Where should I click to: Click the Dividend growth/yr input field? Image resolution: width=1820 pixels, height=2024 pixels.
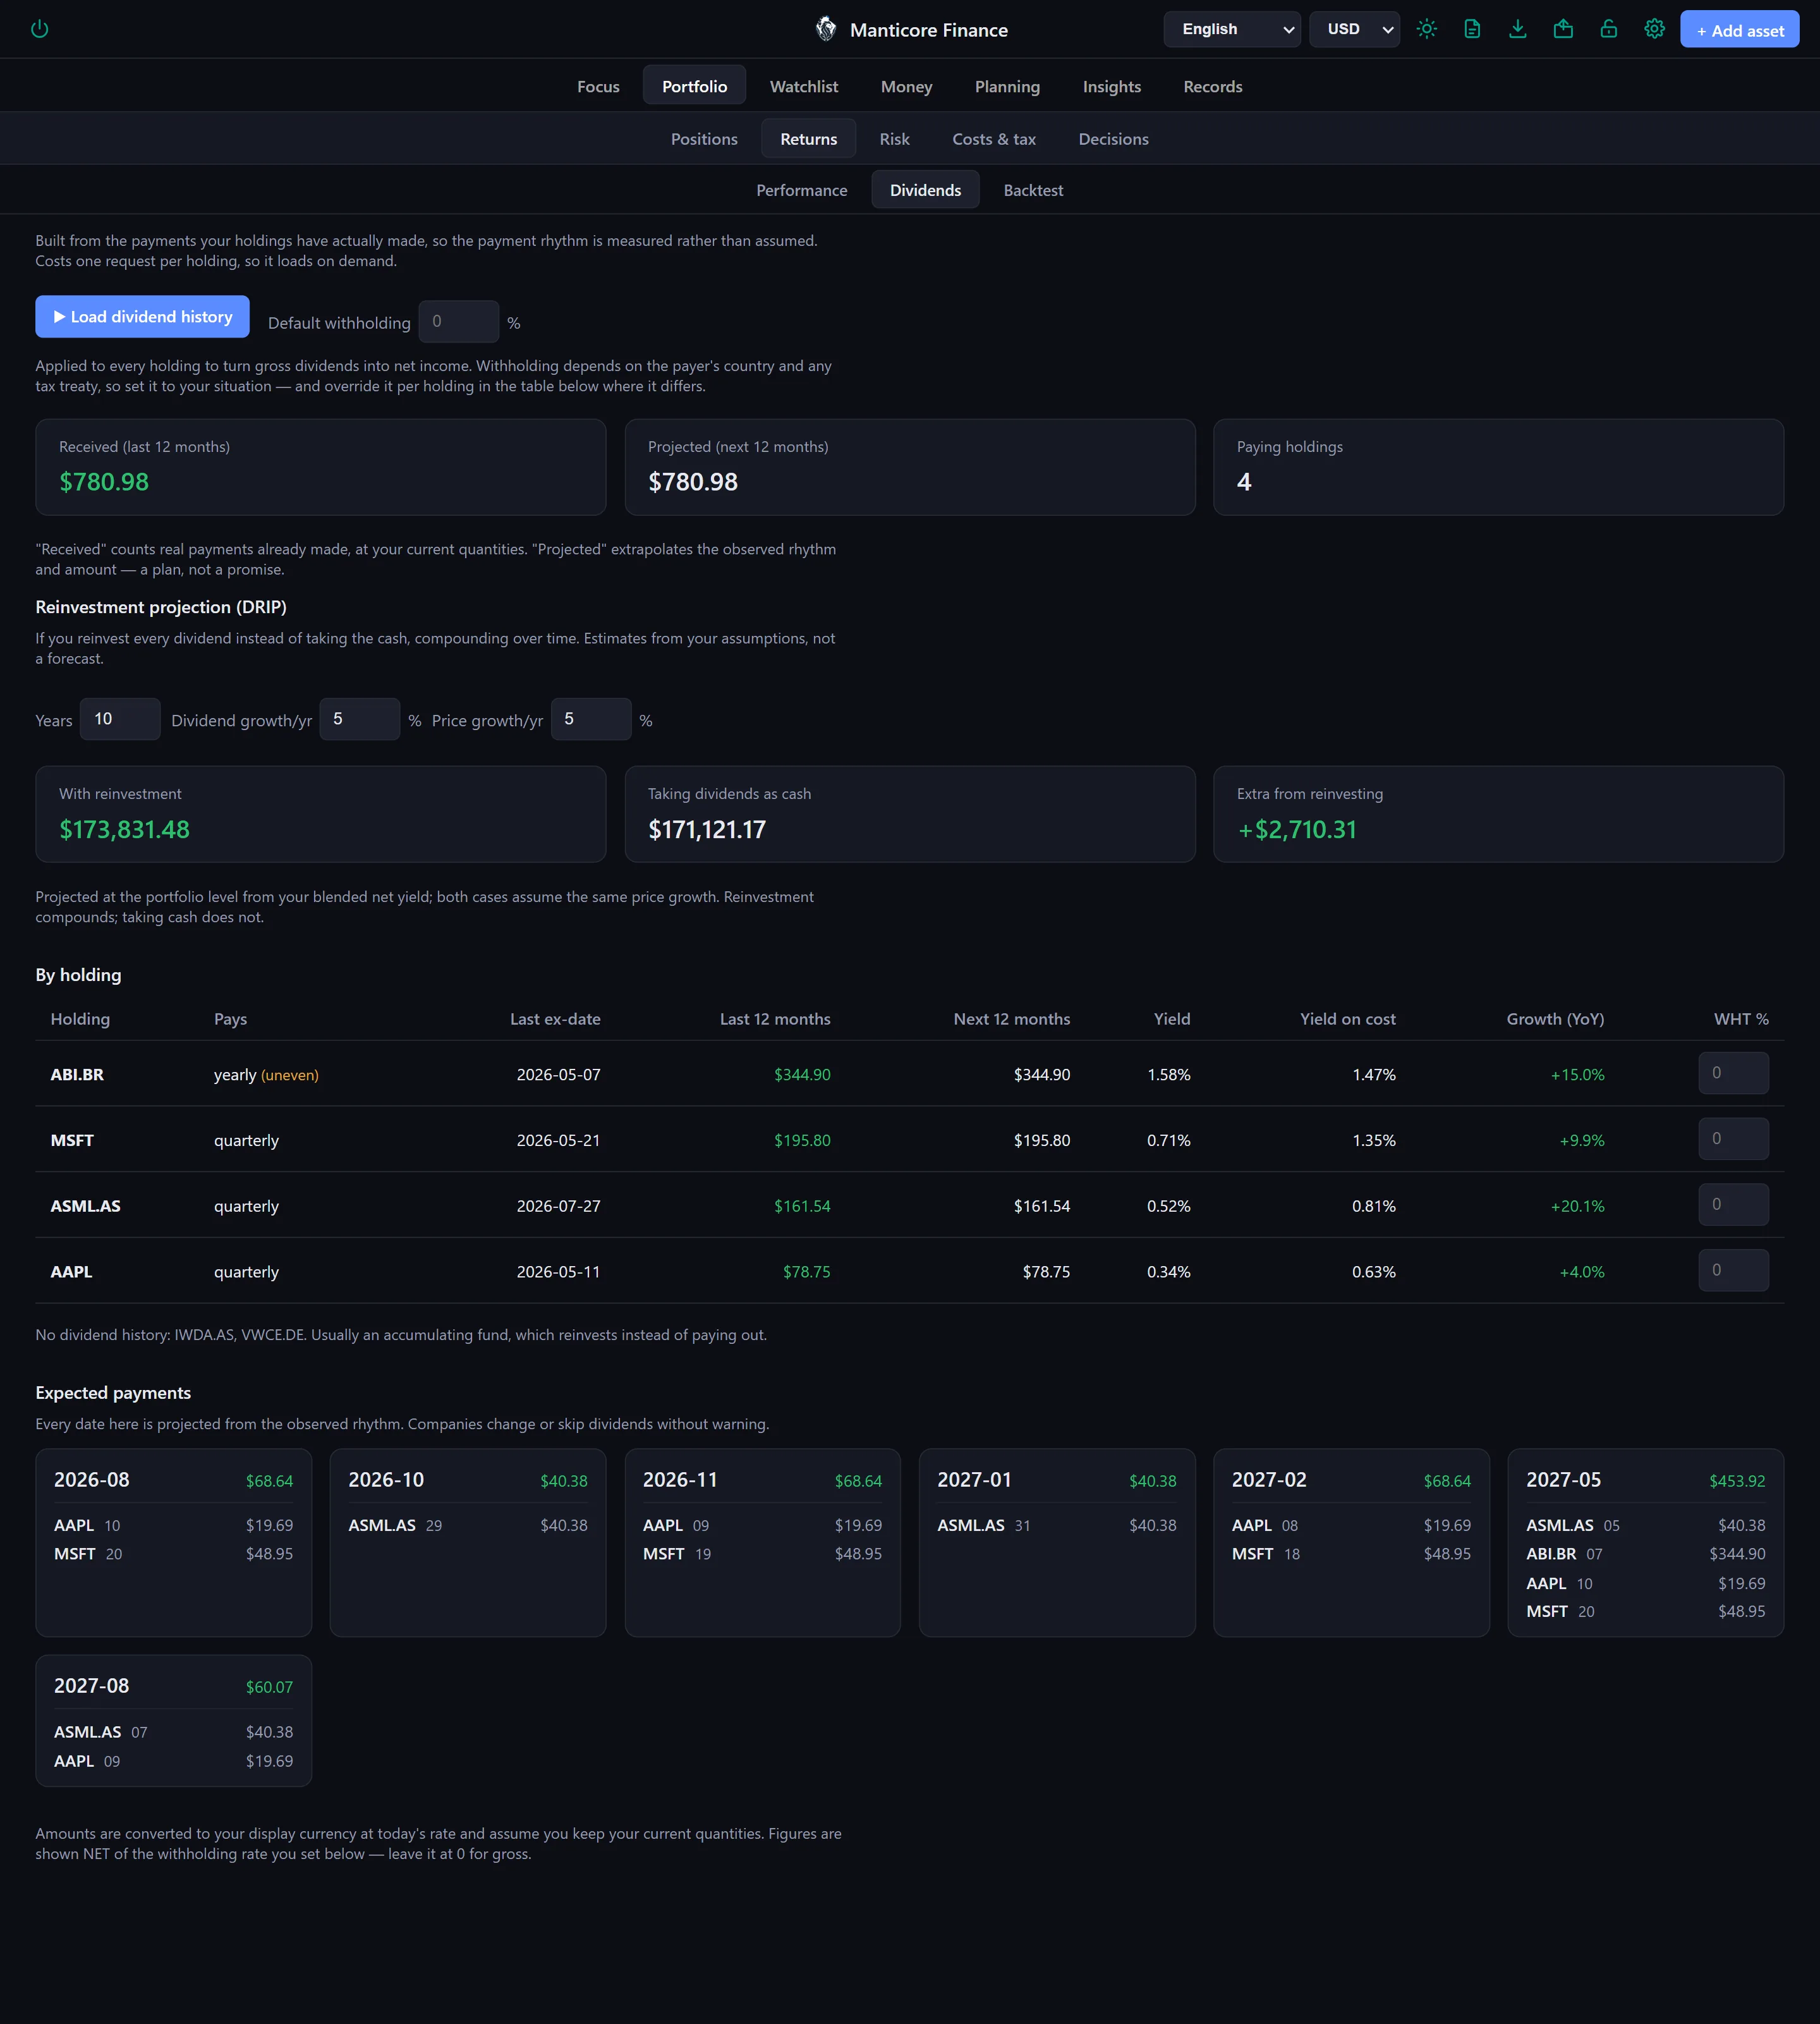[x=360, y=719]
